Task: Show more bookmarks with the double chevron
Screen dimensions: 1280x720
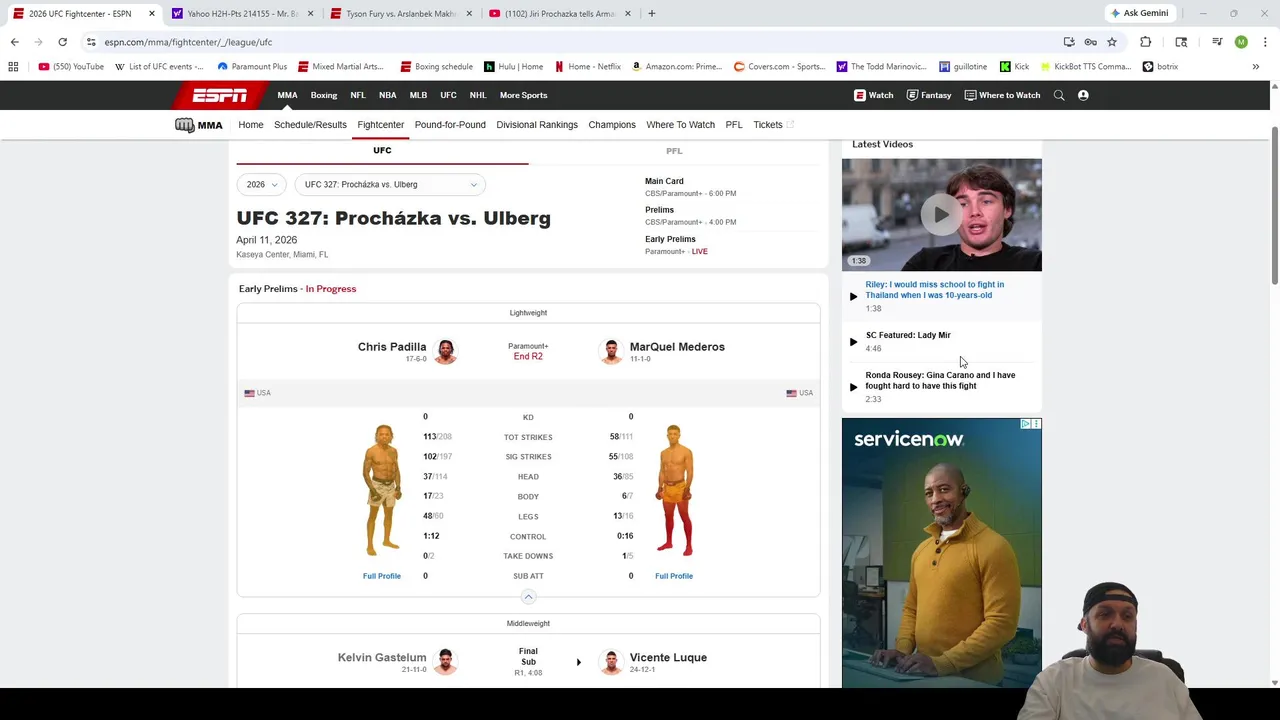Action: (1255, 66)
